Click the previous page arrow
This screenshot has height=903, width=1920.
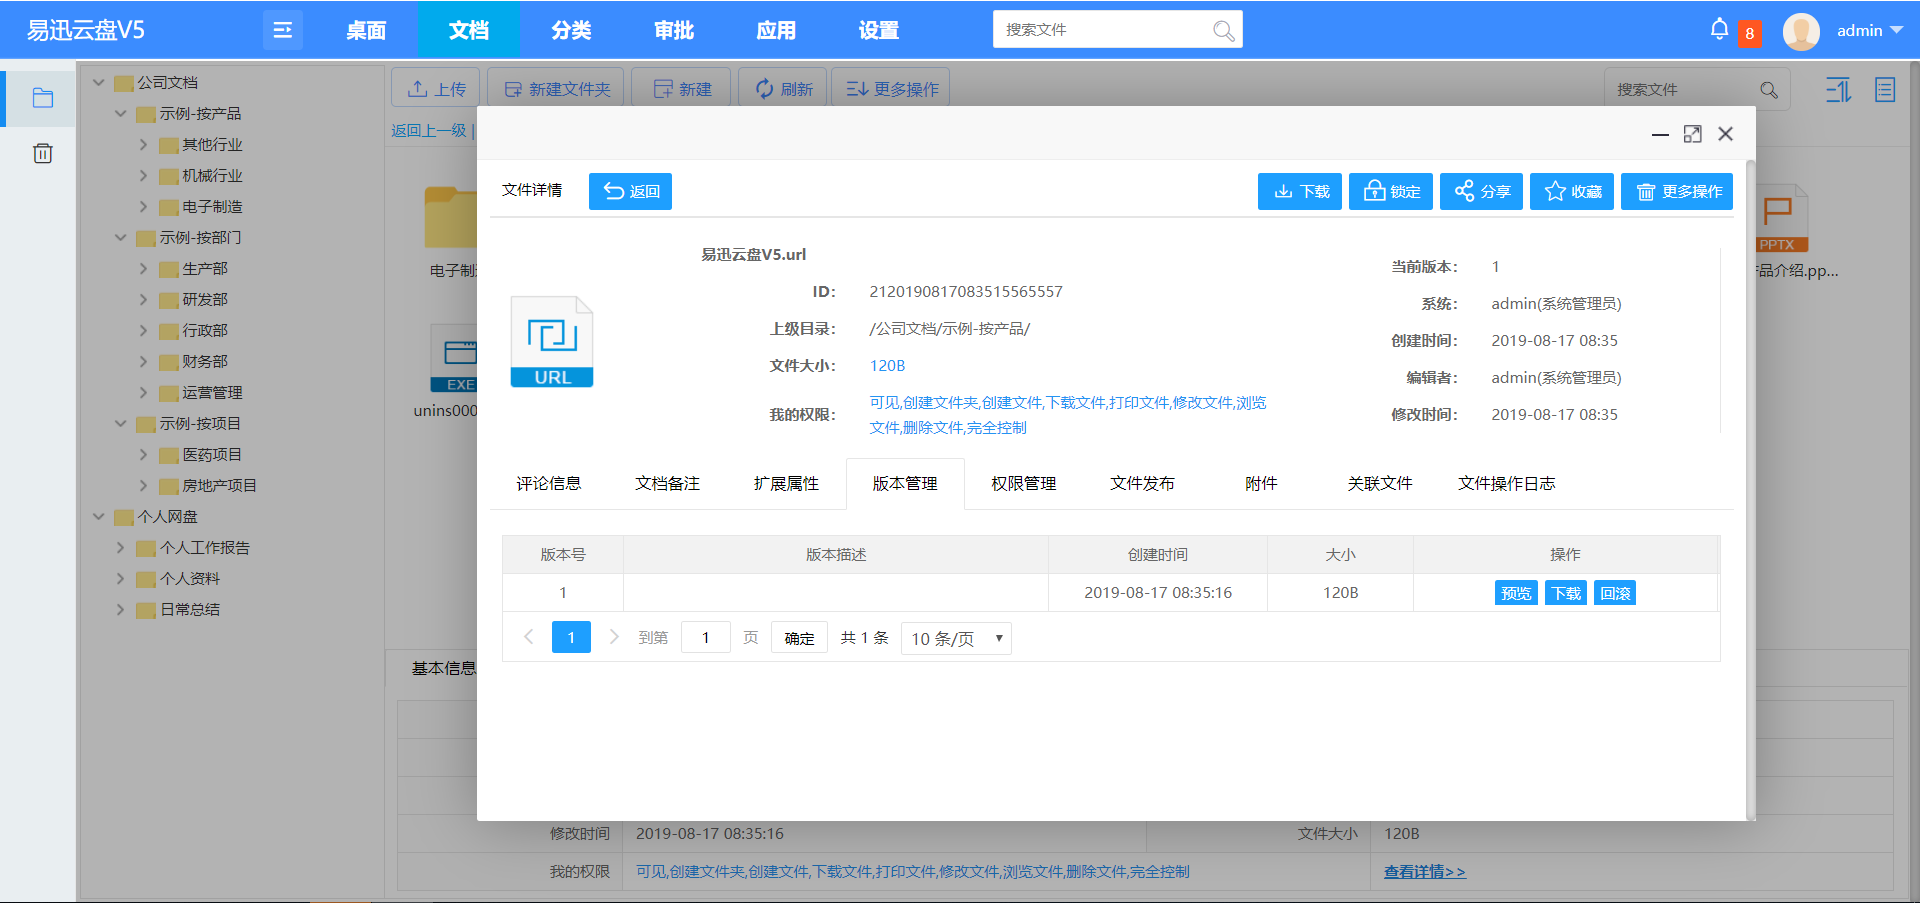point(529,637)
